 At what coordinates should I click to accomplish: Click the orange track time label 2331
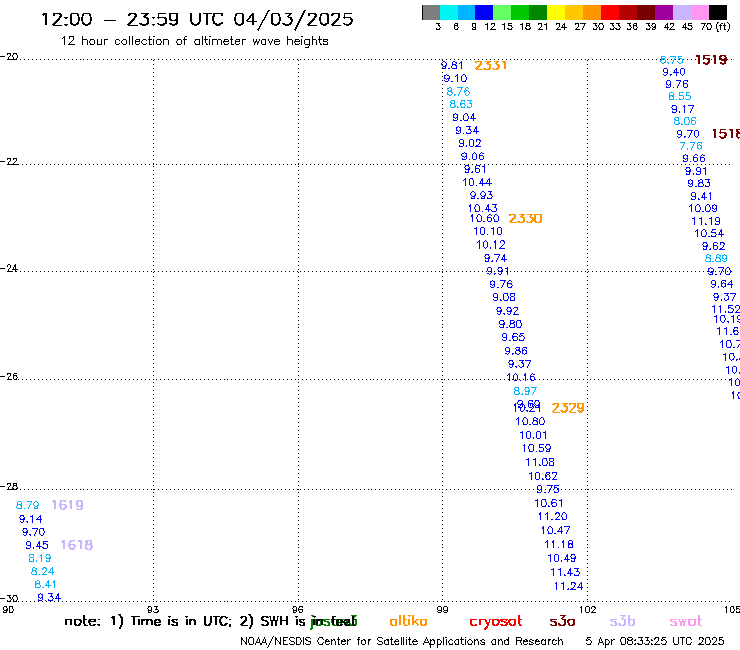[491, 65]
